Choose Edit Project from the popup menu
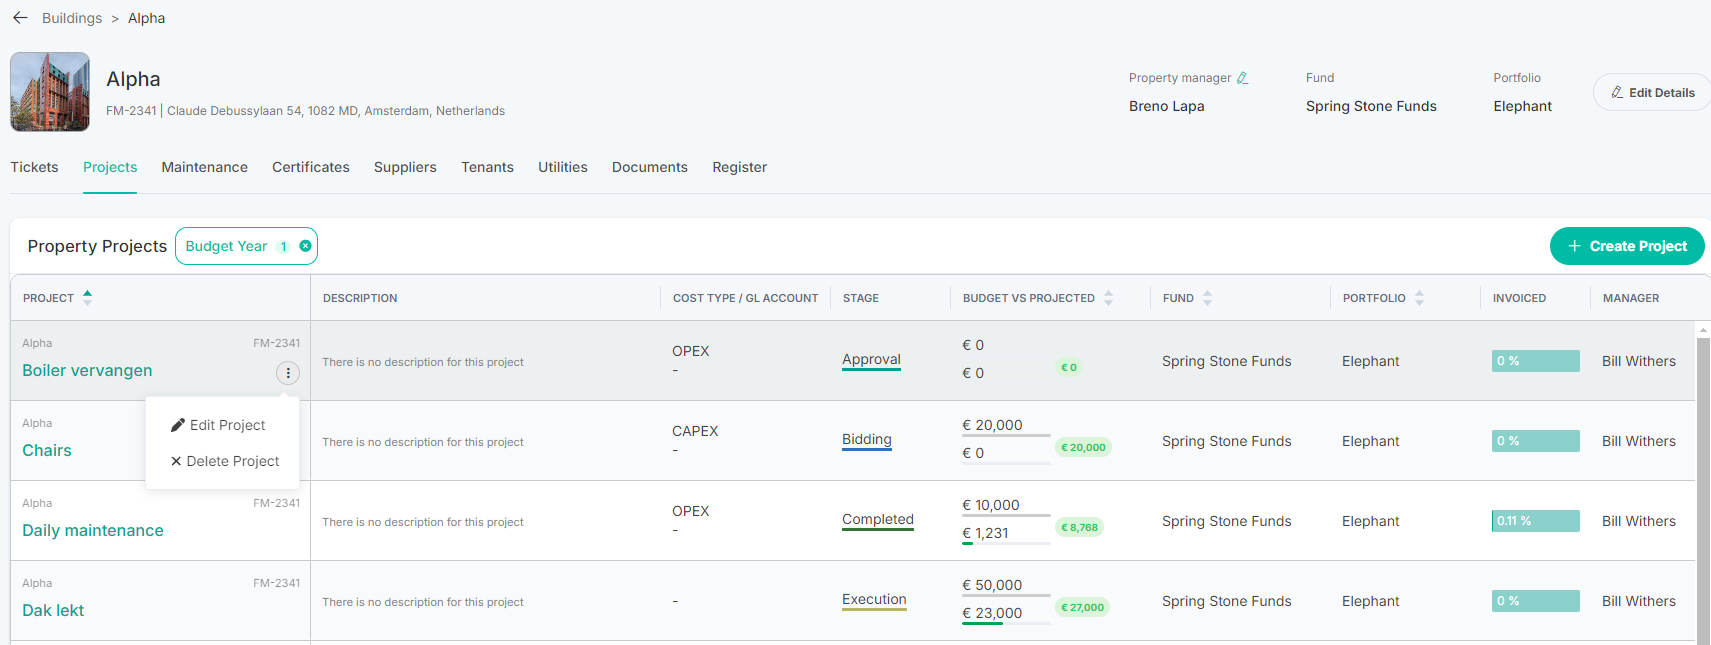 [218, 425]
